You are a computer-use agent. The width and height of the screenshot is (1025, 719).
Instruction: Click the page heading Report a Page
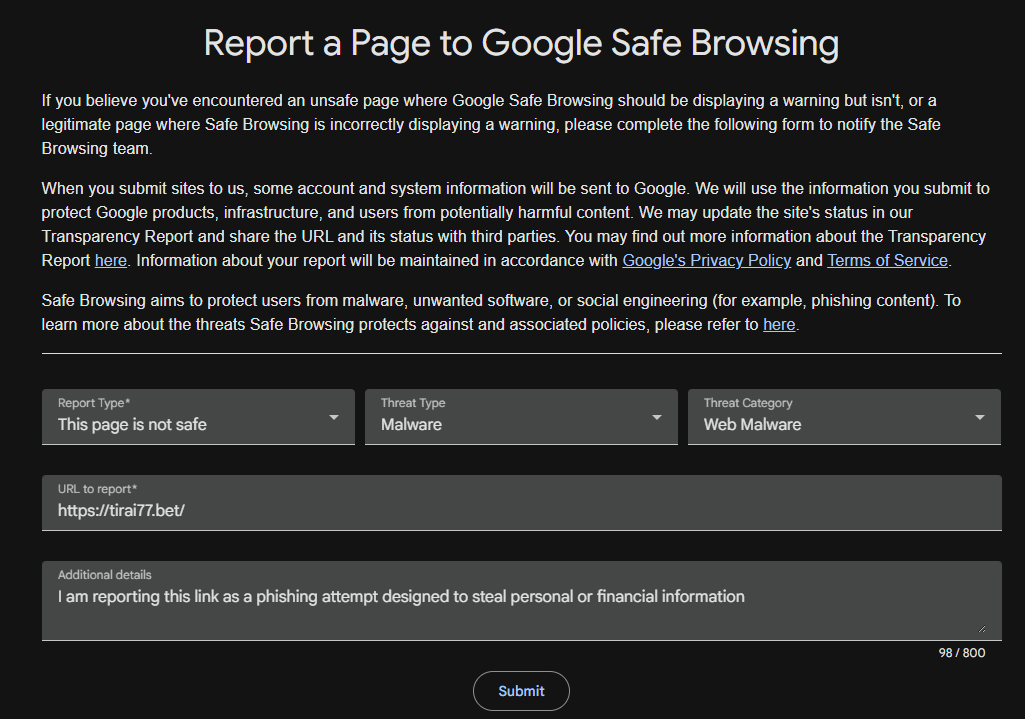tap(521, 43)
